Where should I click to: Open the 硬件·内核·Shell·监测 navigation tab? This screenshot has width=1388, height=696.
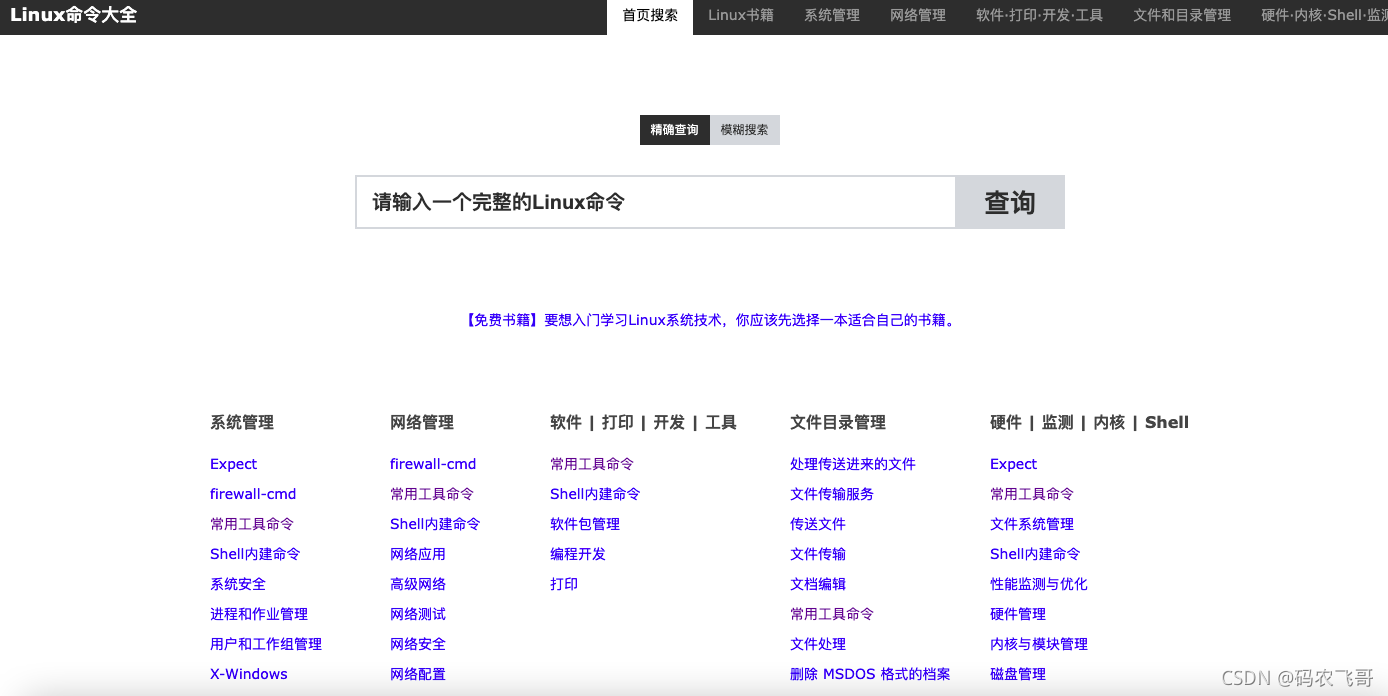point(1324,16)
